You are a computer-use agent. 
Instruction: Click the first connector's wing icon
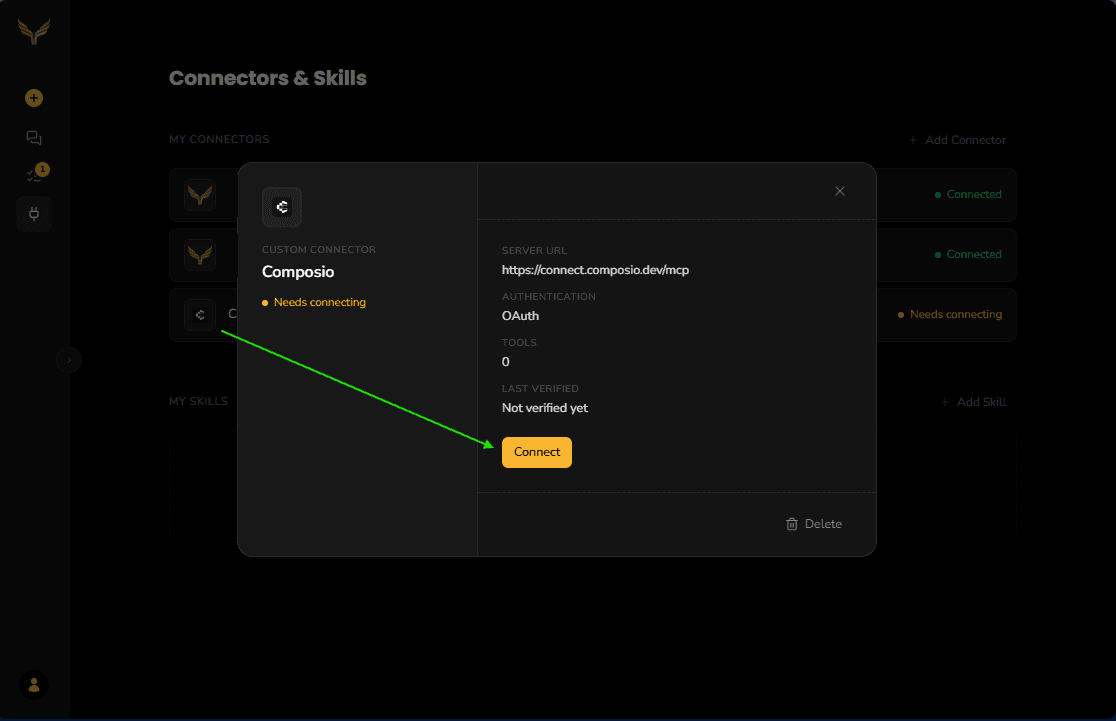(200, 194)
